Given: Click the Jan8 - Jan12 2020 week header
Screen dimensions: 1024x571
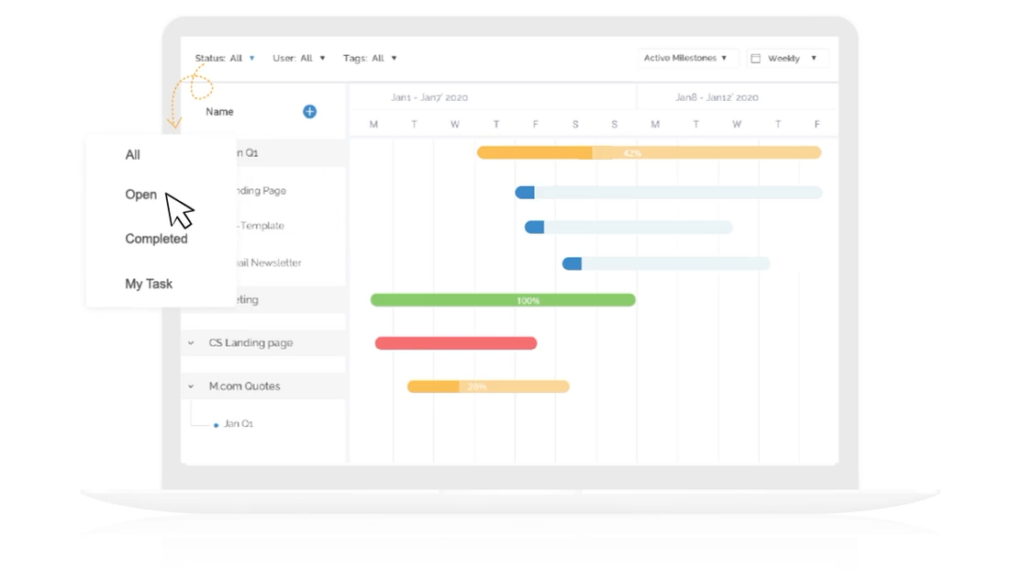Looking at the screenshot, I should [716, 97].
